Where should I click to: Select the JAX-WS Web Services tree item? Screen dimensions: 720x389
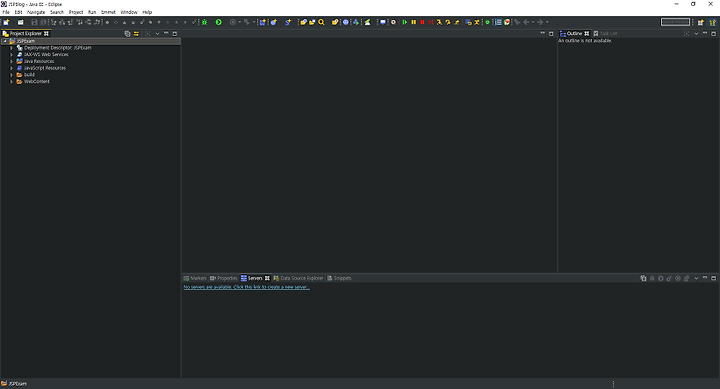(x=46, y=54)
